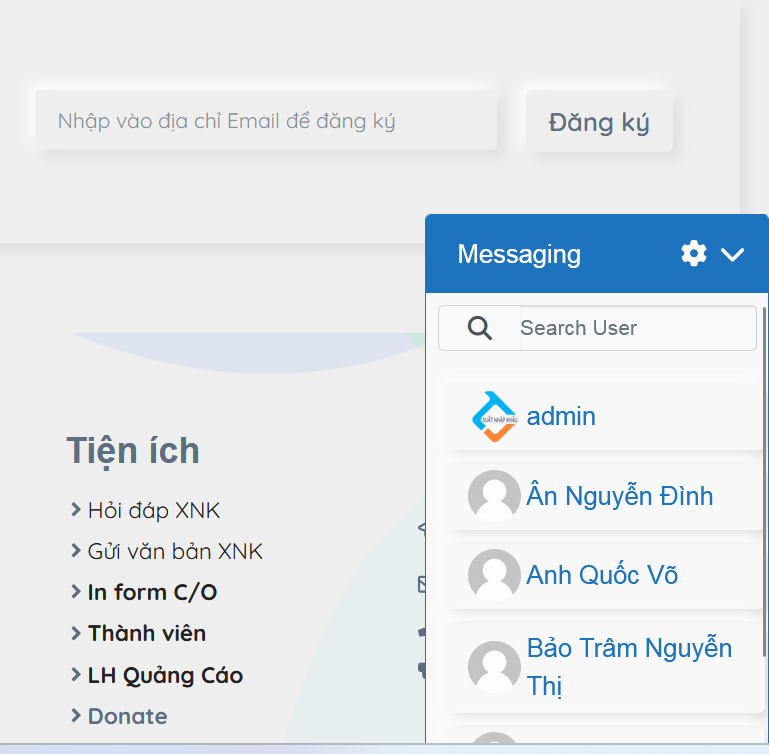This screenshot has height=754, width=769.
Task: Open the Thành viên link
Action: click(x=147, y=633)
